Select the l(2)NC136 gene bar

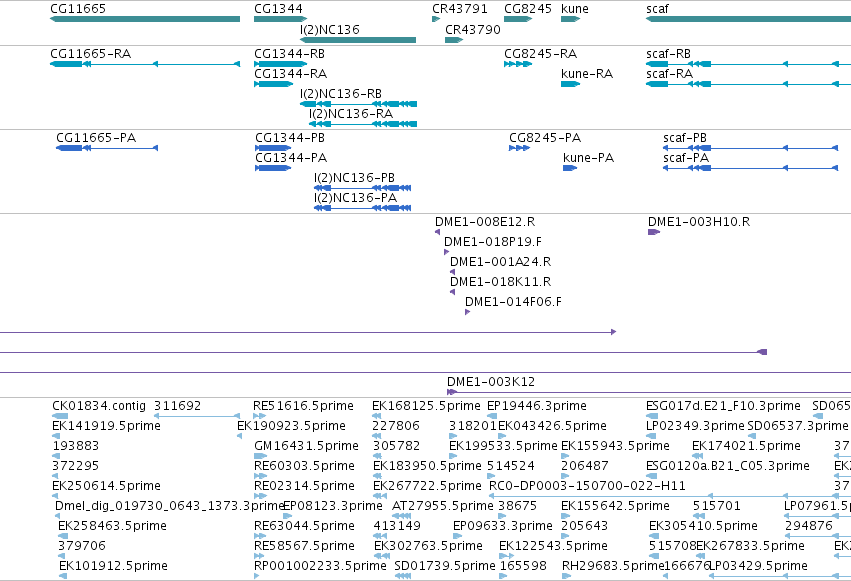[358, 40]
